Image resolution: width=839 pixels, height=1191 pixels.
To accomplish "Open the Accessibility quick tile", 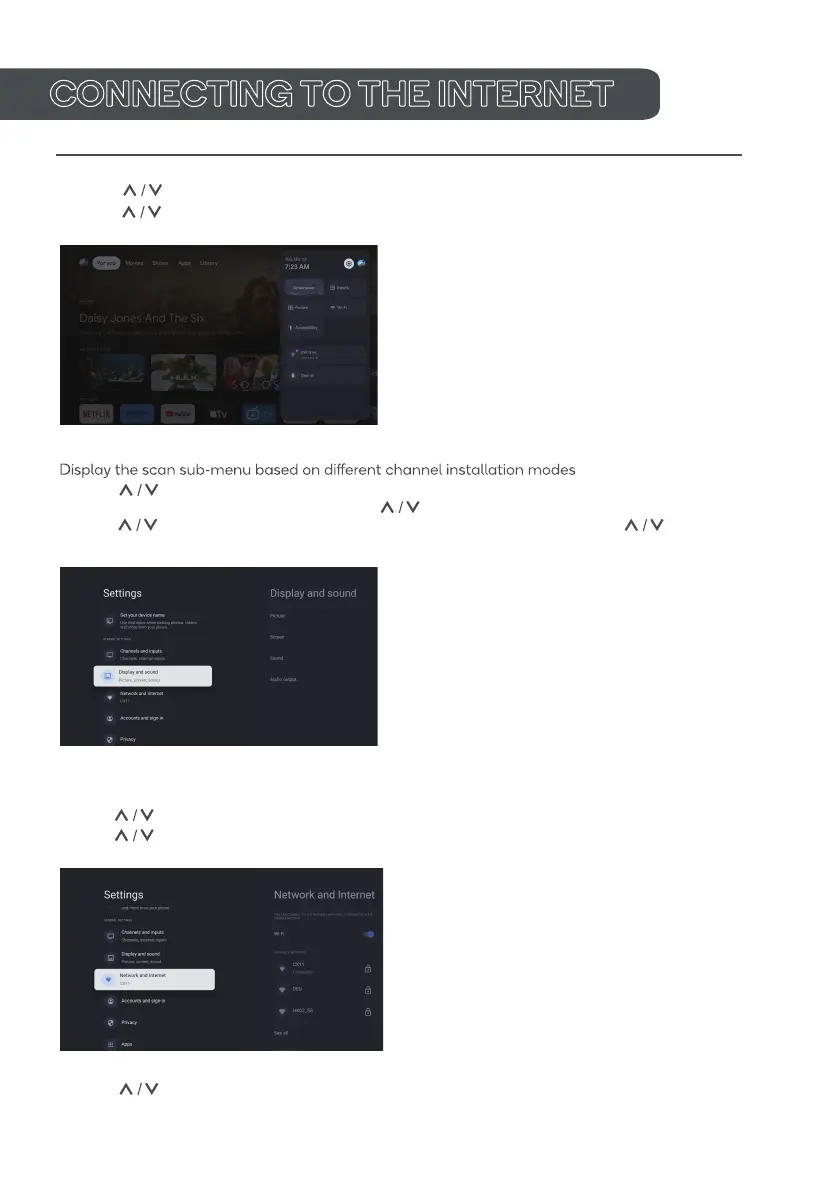I will [304, 327].
